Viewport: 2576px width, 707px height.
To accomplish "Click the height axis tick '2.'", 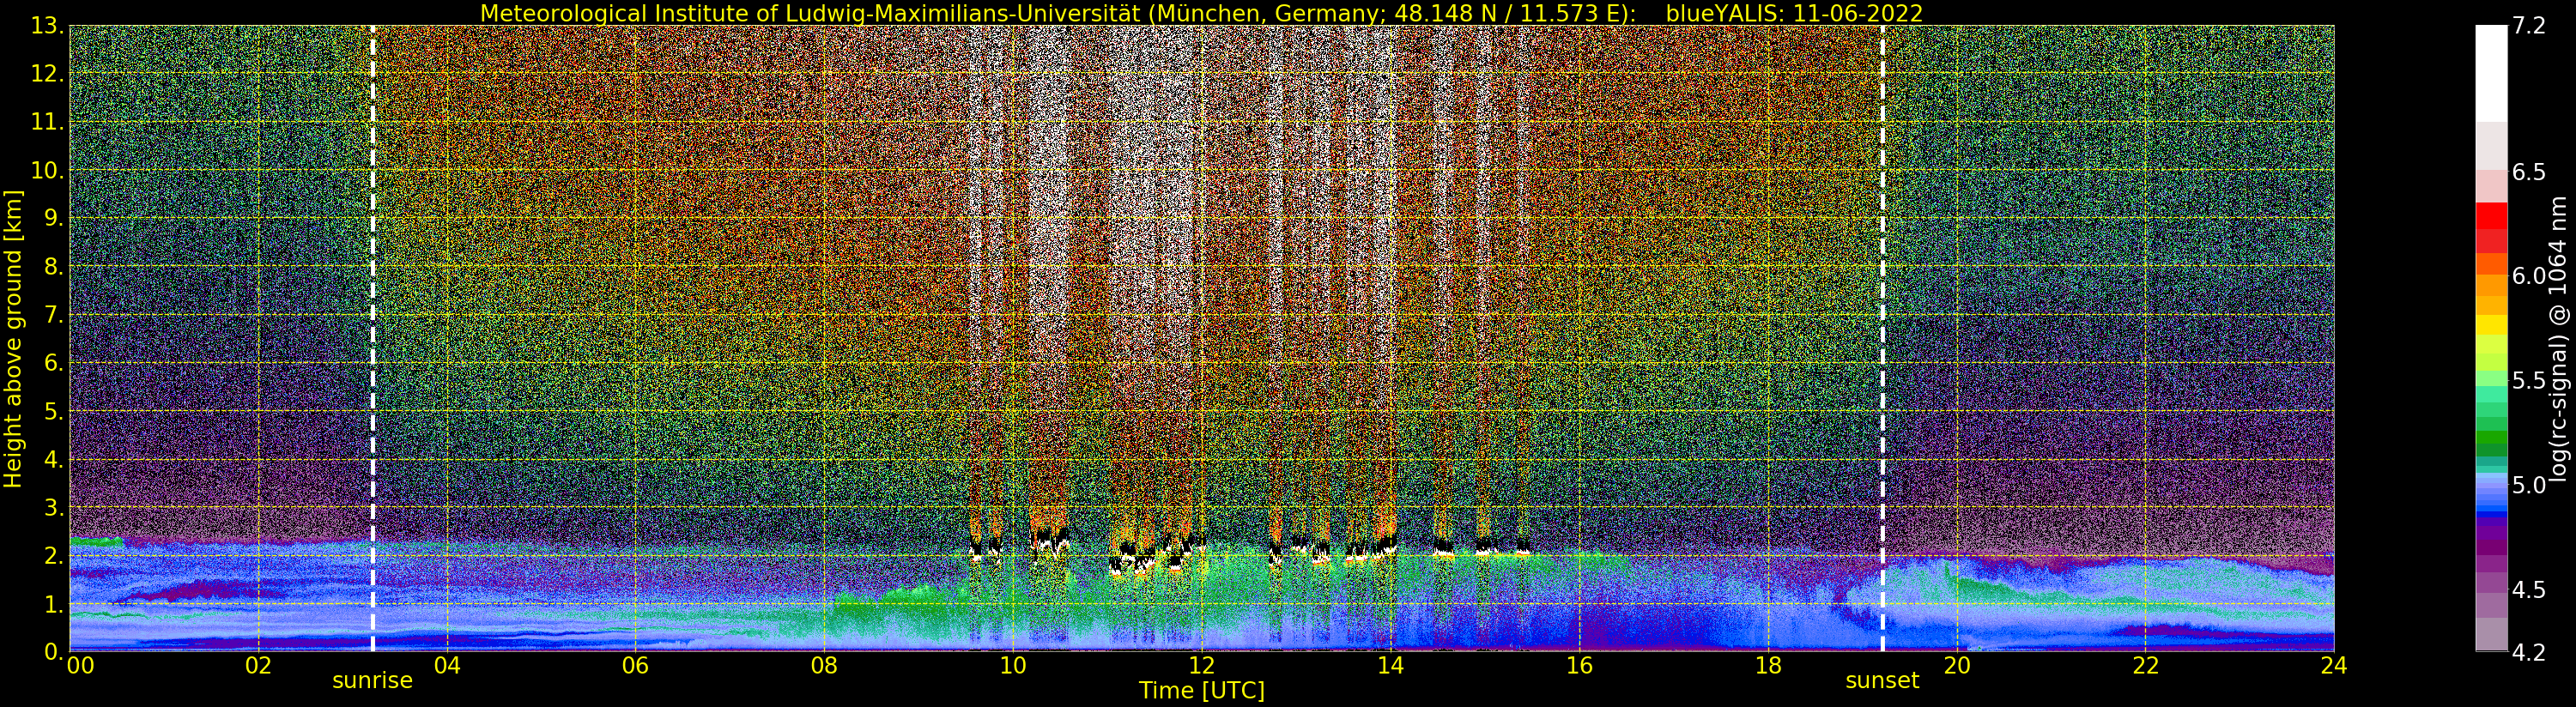I will [54, 556].
